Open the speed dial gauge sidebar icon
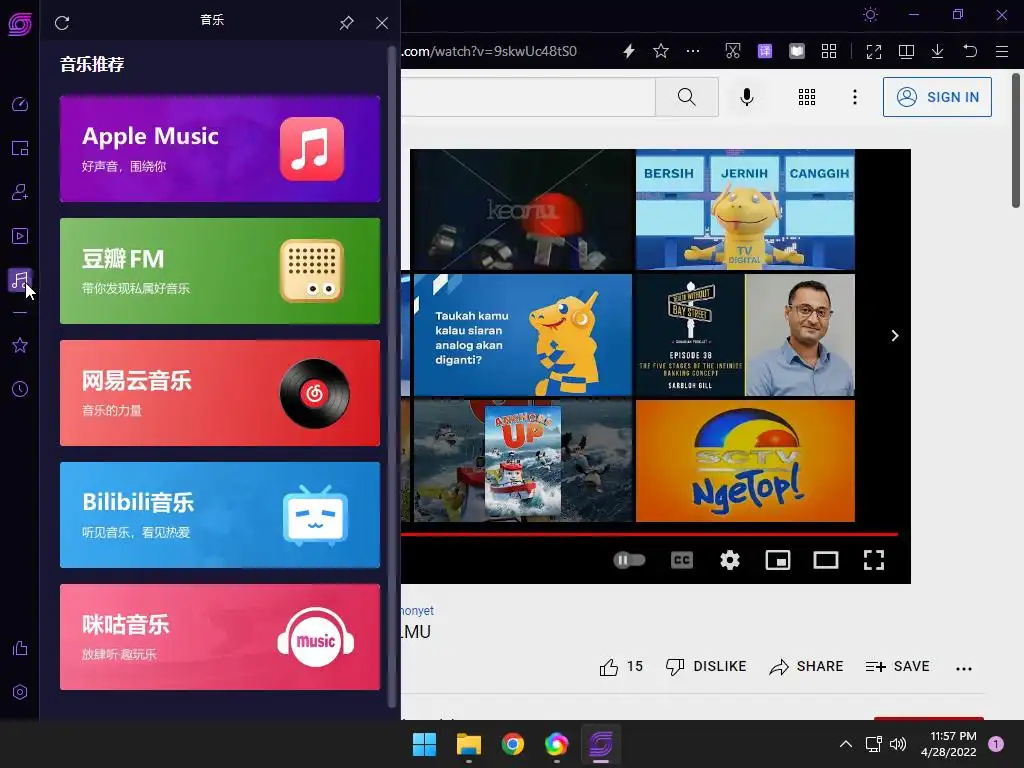This screenshot has width=1024, height=768. click(x=20, y=104)
